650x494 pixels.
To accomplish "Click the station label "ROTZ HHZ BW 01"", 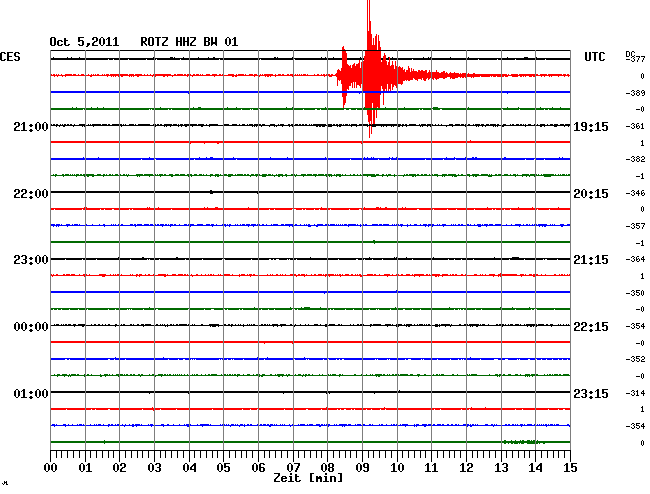I will coord(189,42).
